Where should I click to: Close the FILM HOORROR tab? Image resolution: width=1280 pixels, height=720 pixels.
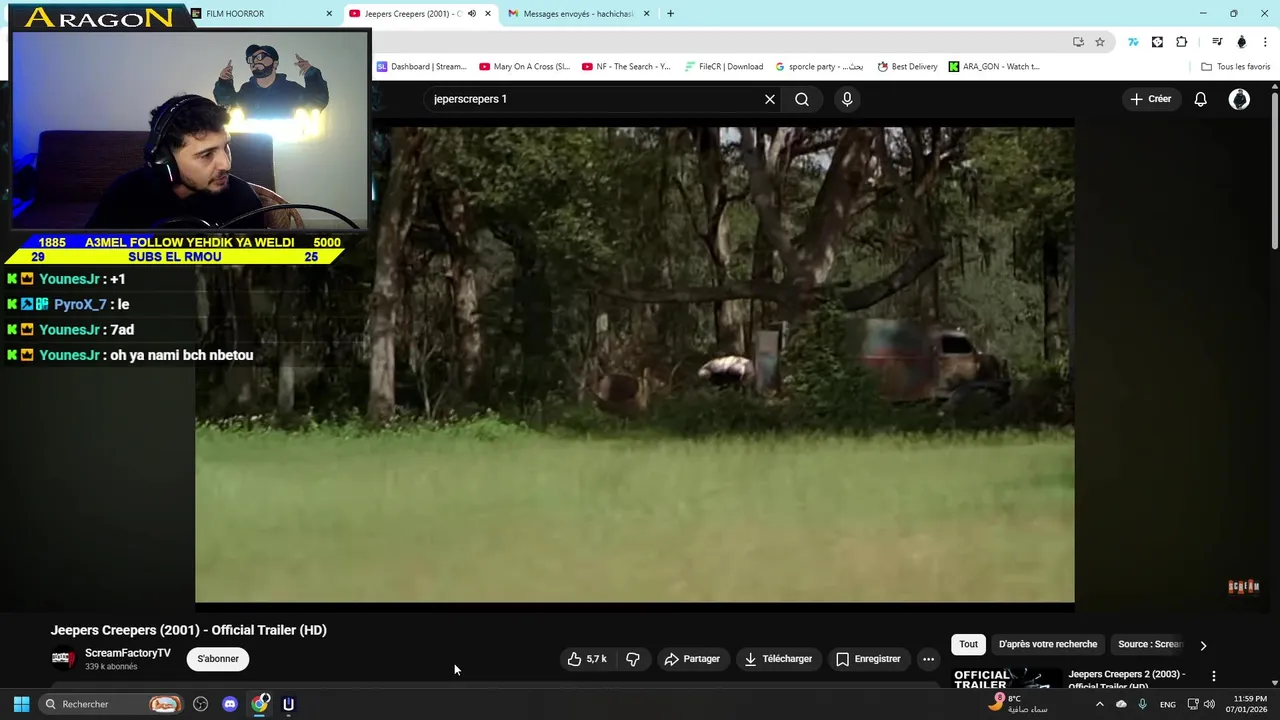pyautogui.click(x=329, y=14)
